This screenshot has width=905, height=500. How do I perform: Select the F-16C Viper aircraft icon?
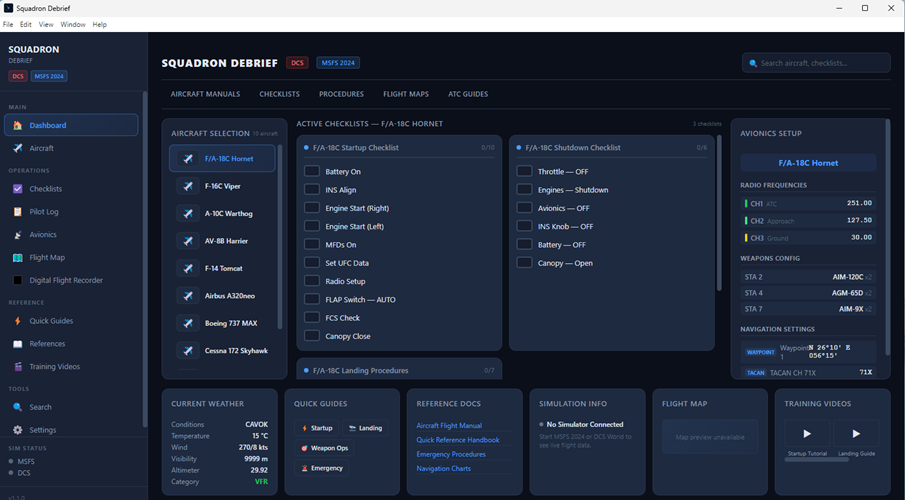(x=188, y=186)
